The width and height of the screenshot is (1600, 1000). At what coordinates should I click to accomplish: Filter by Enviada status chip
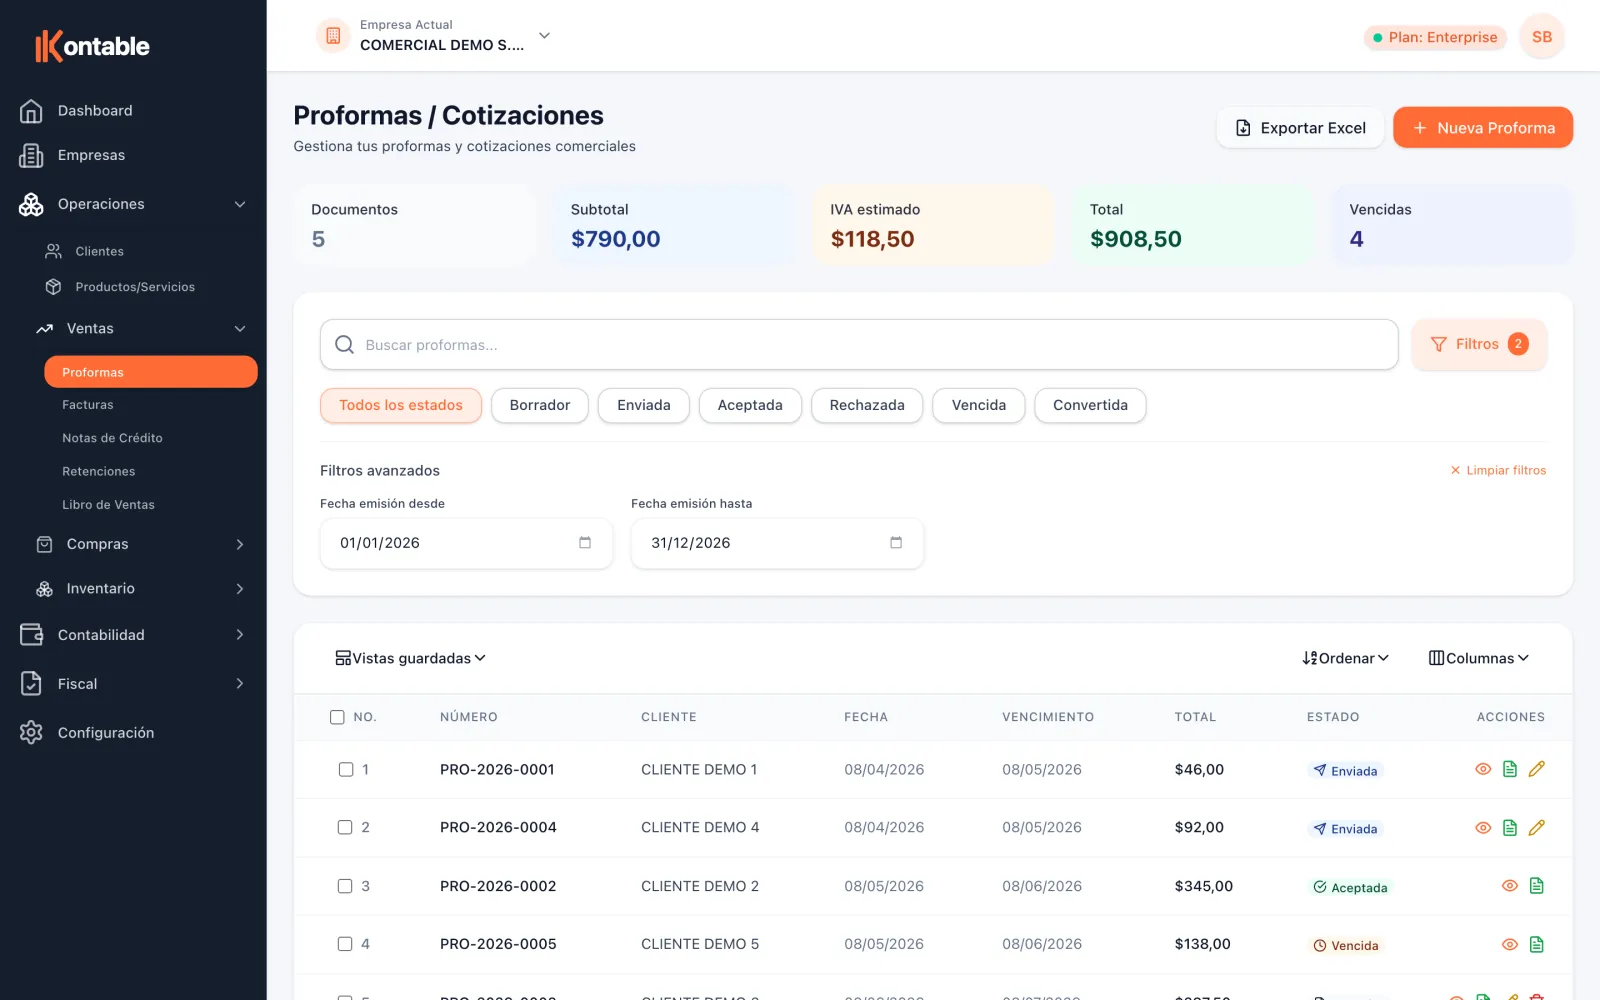click(x=644, y=405)
